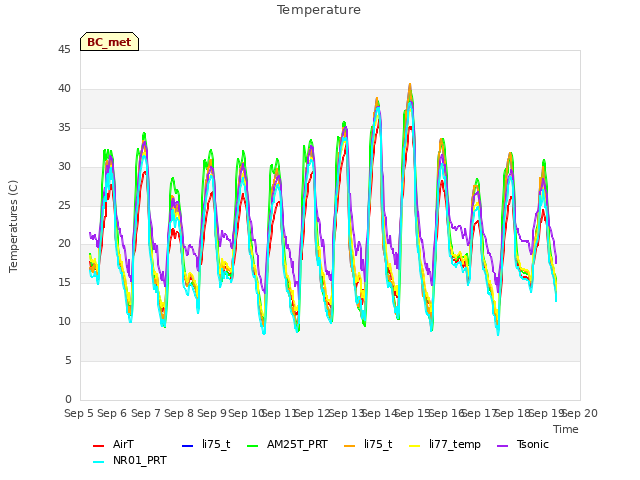
Task: Click the Sep 8 x-axis tick label
Action: (179, 413)
